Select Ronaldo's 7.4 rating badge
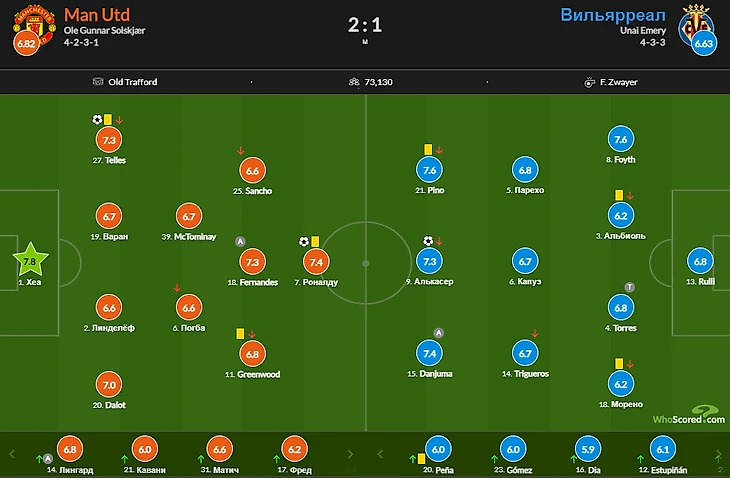The image size is (730, 478). point(314,261)
